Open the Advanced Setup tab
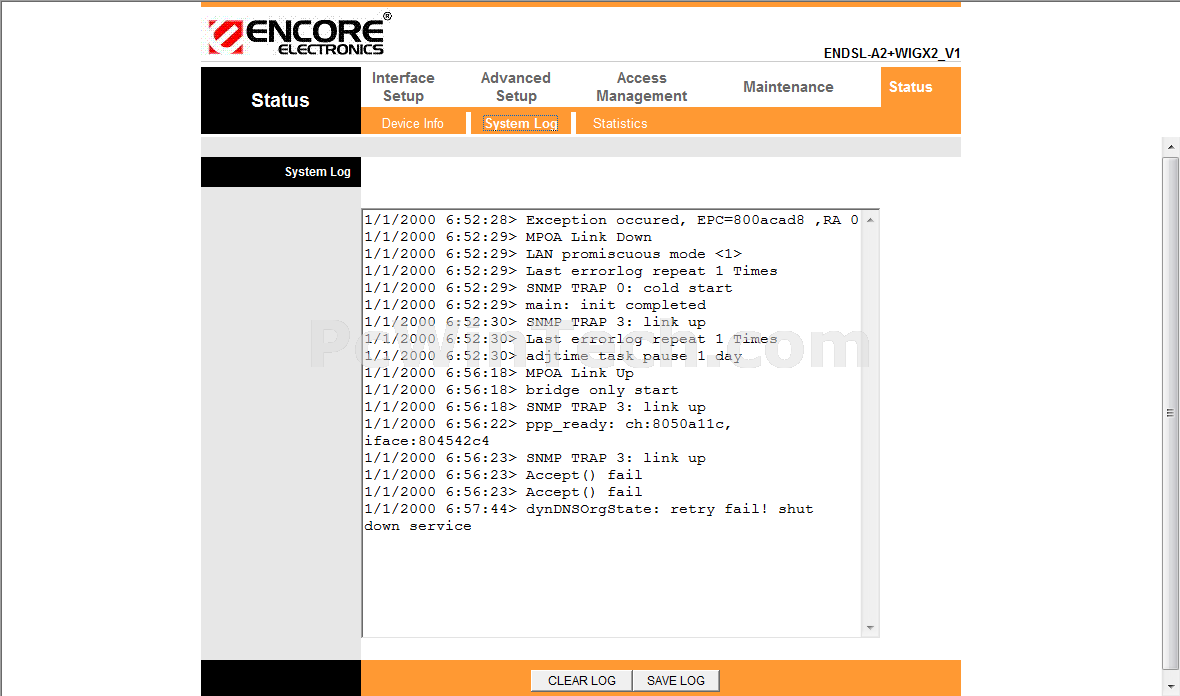The width and height of the screenshot is (1180, 696). point(515,87)
